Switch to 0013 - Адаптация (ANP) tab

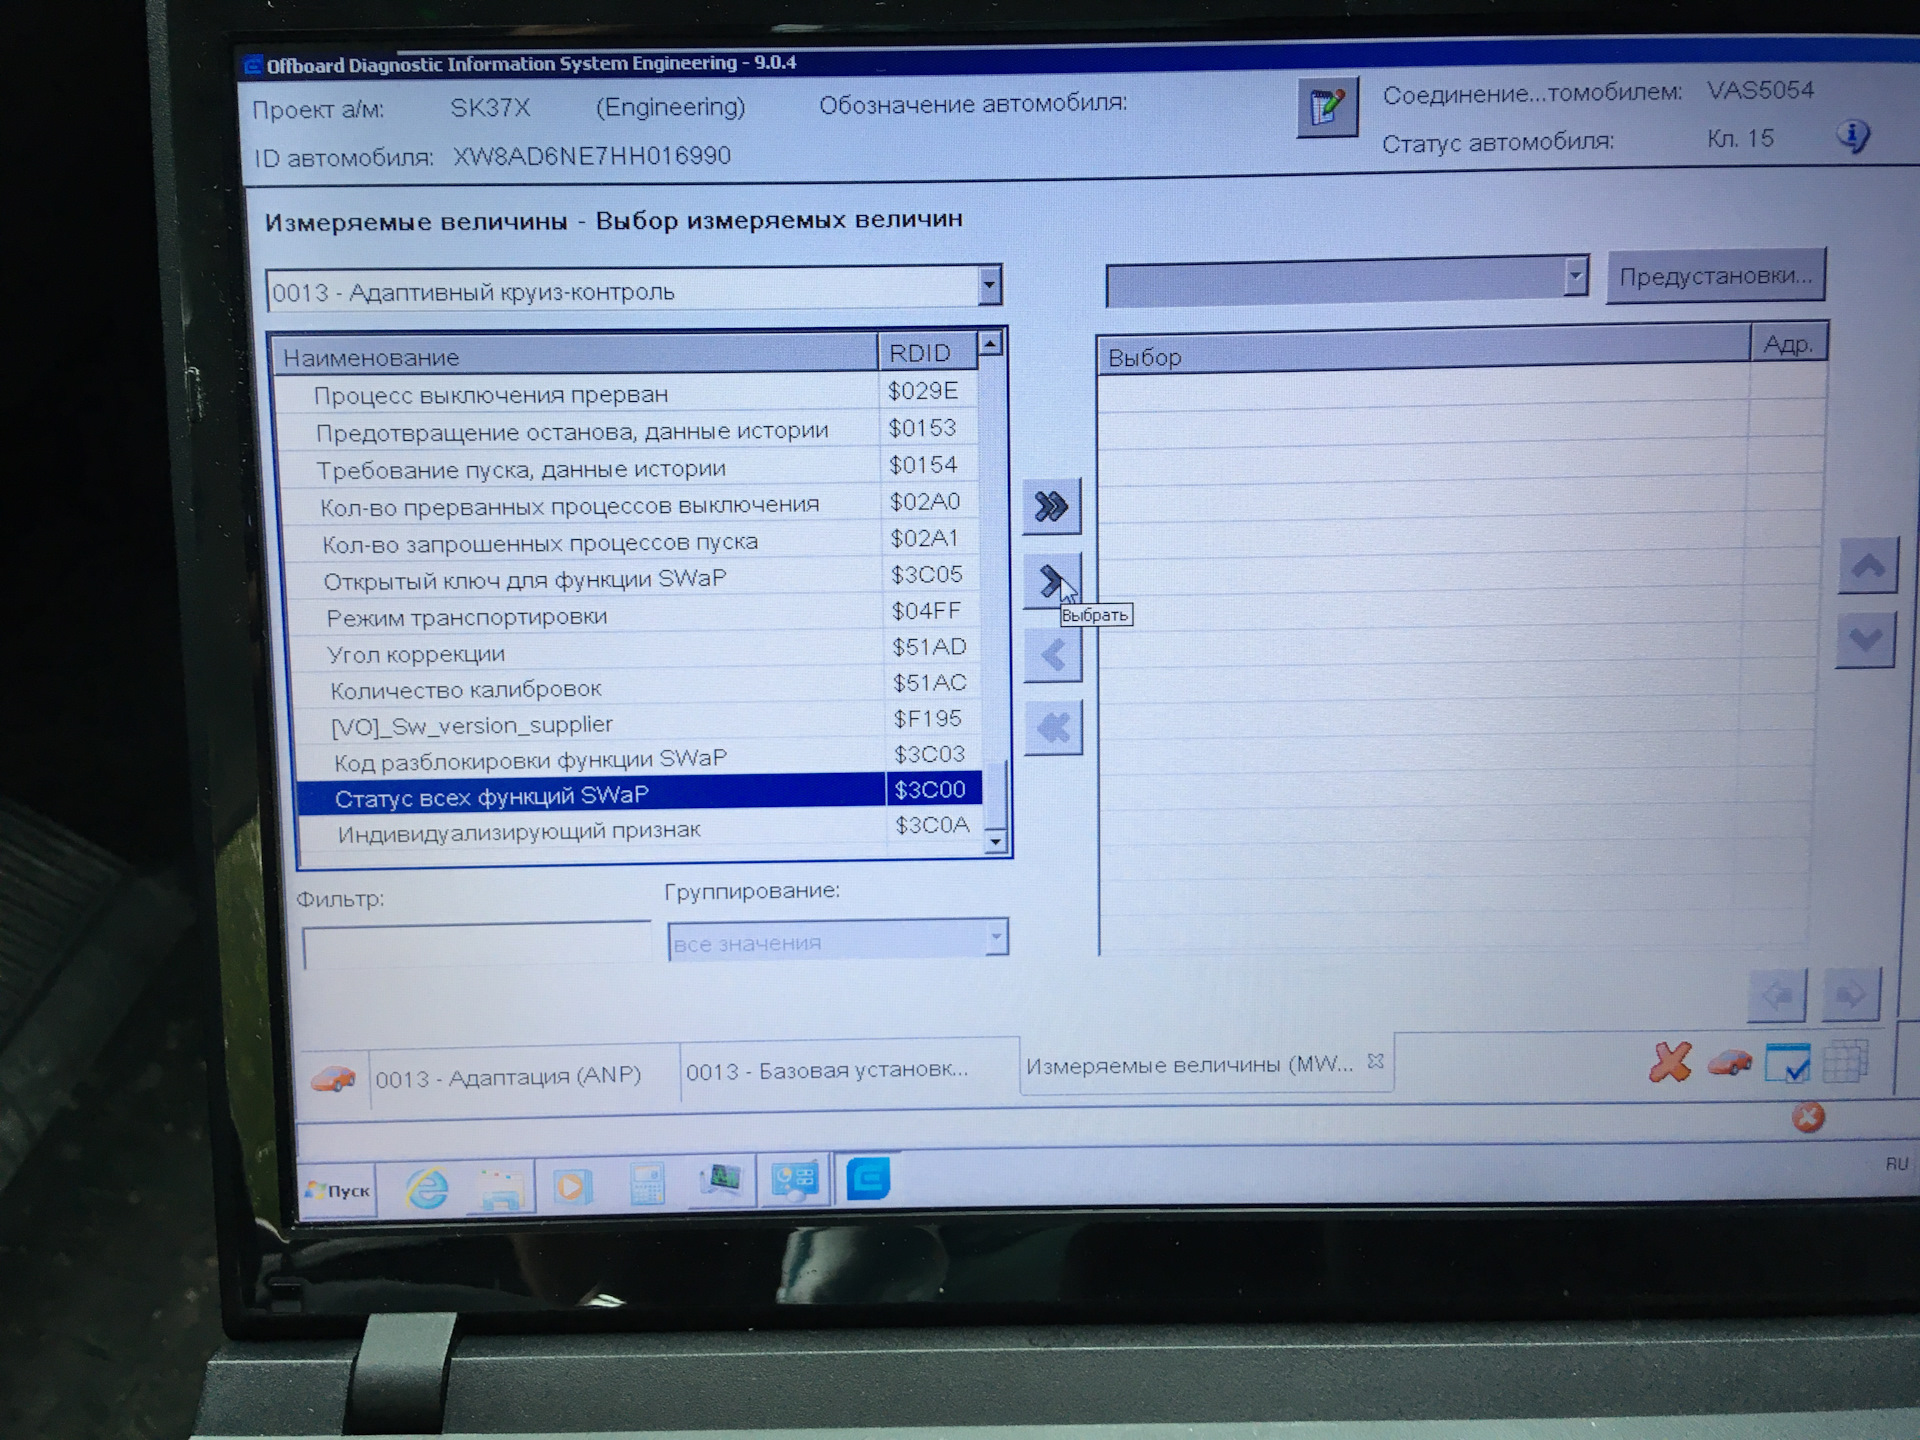(x=508, y=1077)
